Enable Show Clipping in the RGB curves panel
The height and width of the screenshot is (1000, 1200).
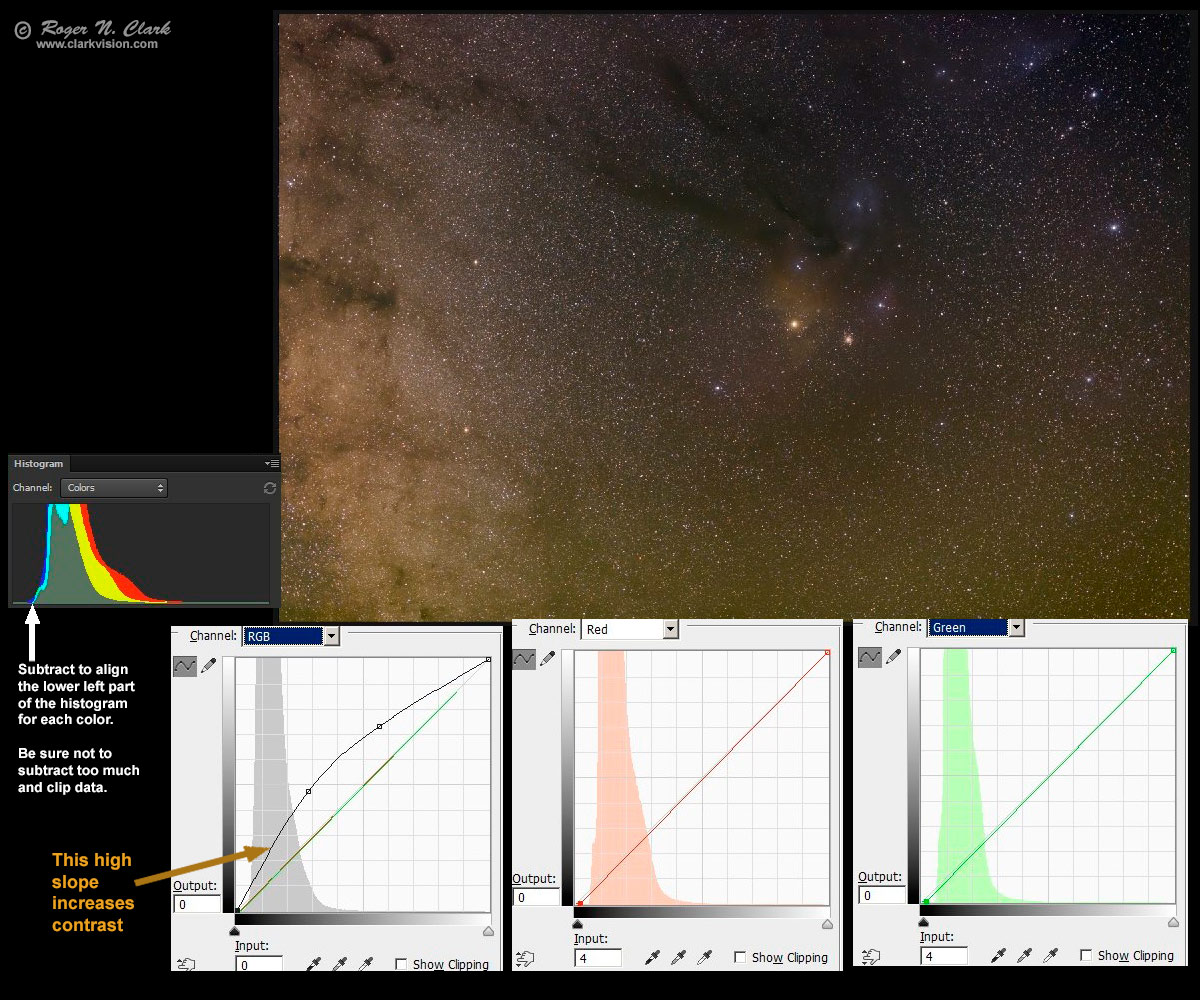[401, 965]
